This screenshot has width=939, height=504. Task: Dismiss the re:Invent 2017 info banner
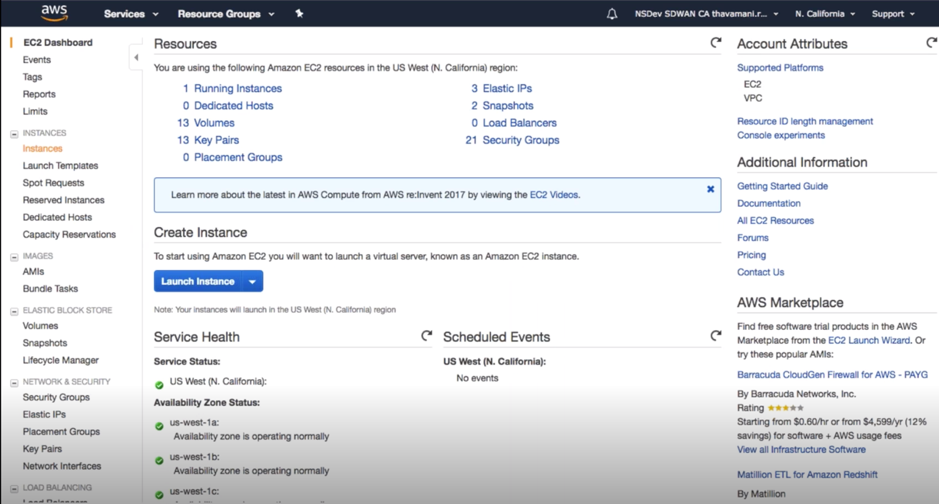[x=710, y=189]
